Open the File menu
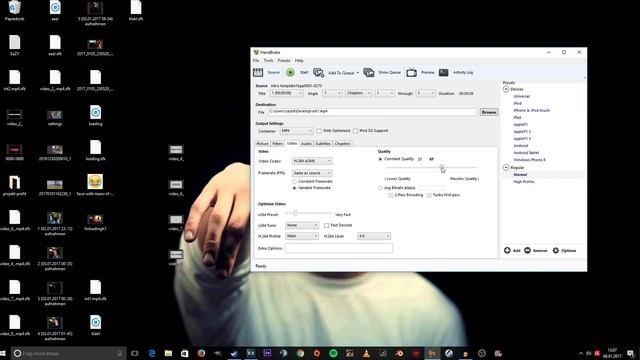640x360 pixels. (x=256, y=60)
